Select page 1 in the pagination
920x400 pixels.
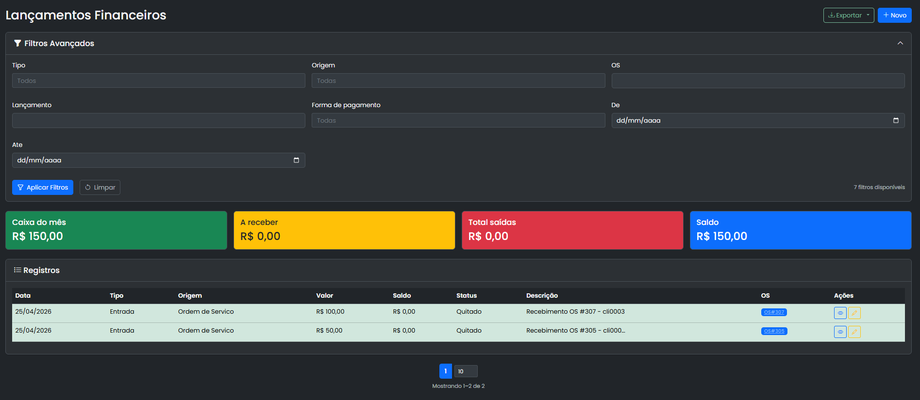[x=445, y=371]
